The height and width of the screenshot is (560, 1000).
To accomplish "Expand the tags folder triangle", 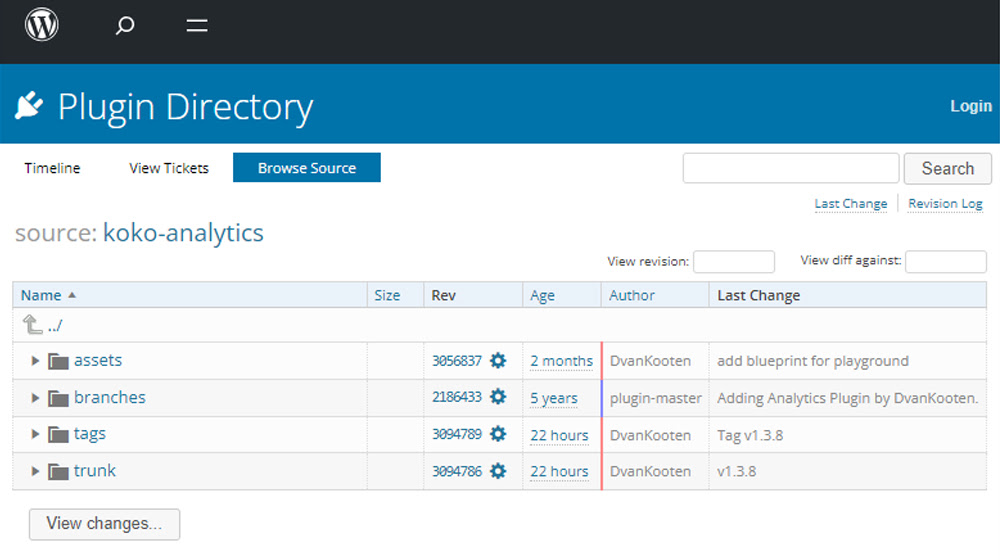I will point(35,434).
